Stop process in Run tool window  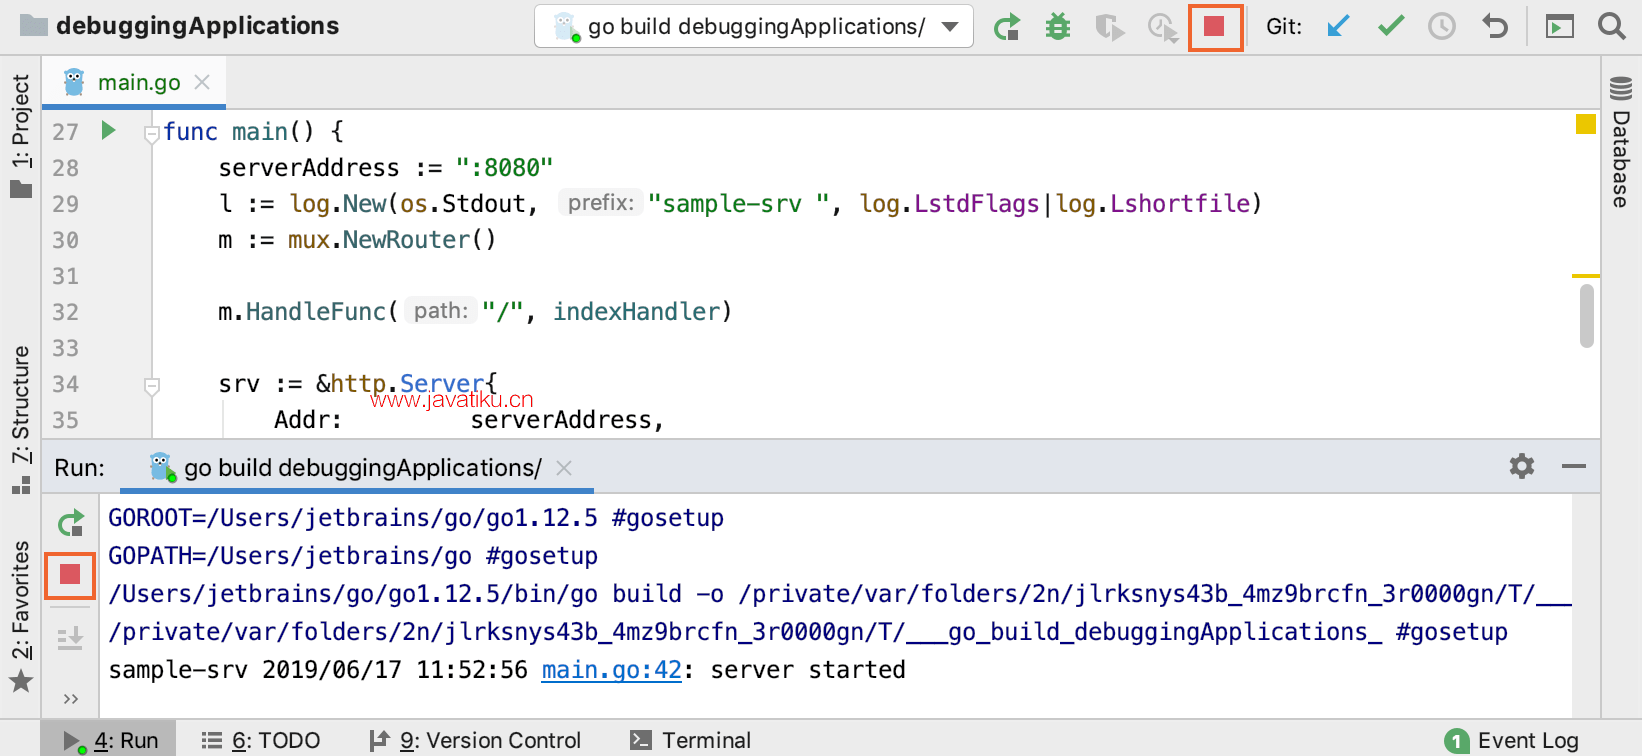pos(70,575)
